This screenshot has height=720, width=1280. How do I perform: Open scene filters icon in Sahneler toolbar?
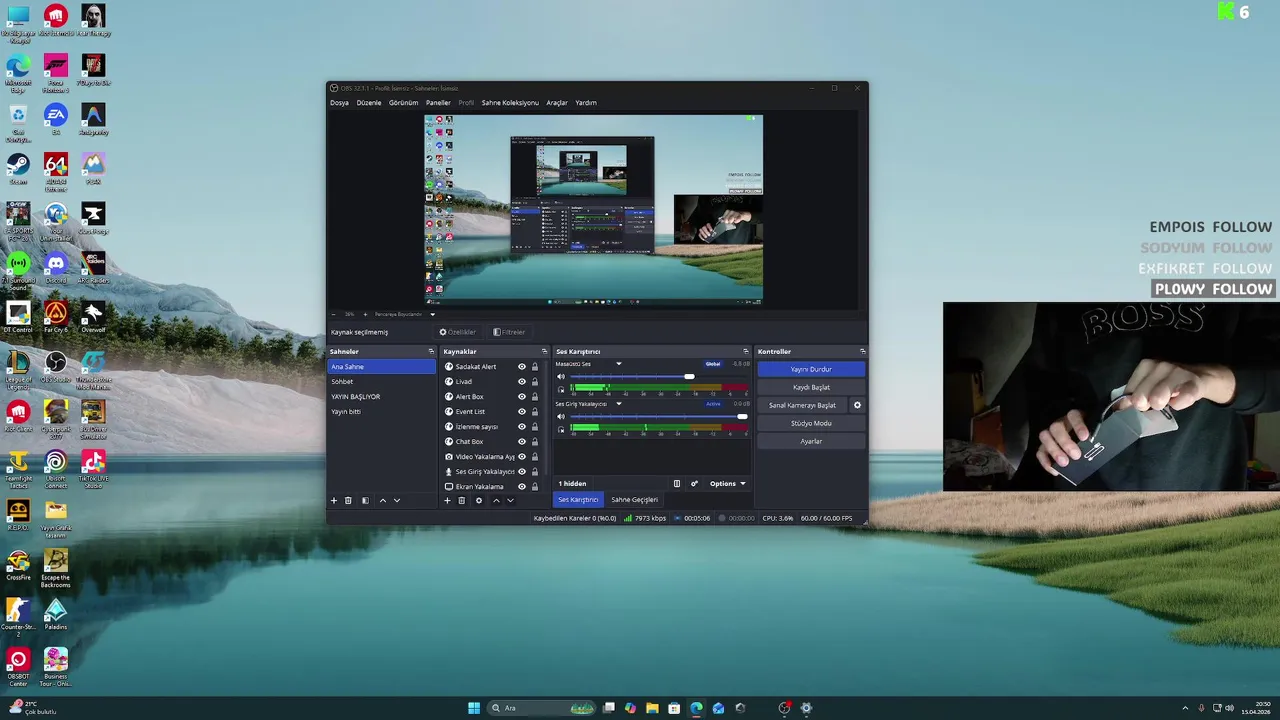[365, 500]
